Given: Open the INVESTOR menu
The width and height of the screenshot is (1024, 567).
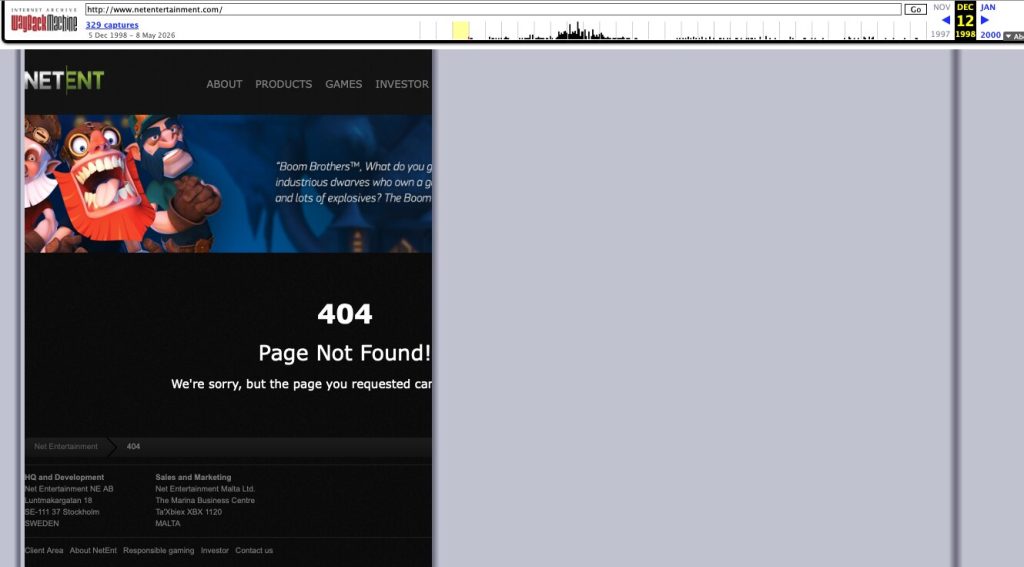Looking at the screenshot, I should [402, 84].
